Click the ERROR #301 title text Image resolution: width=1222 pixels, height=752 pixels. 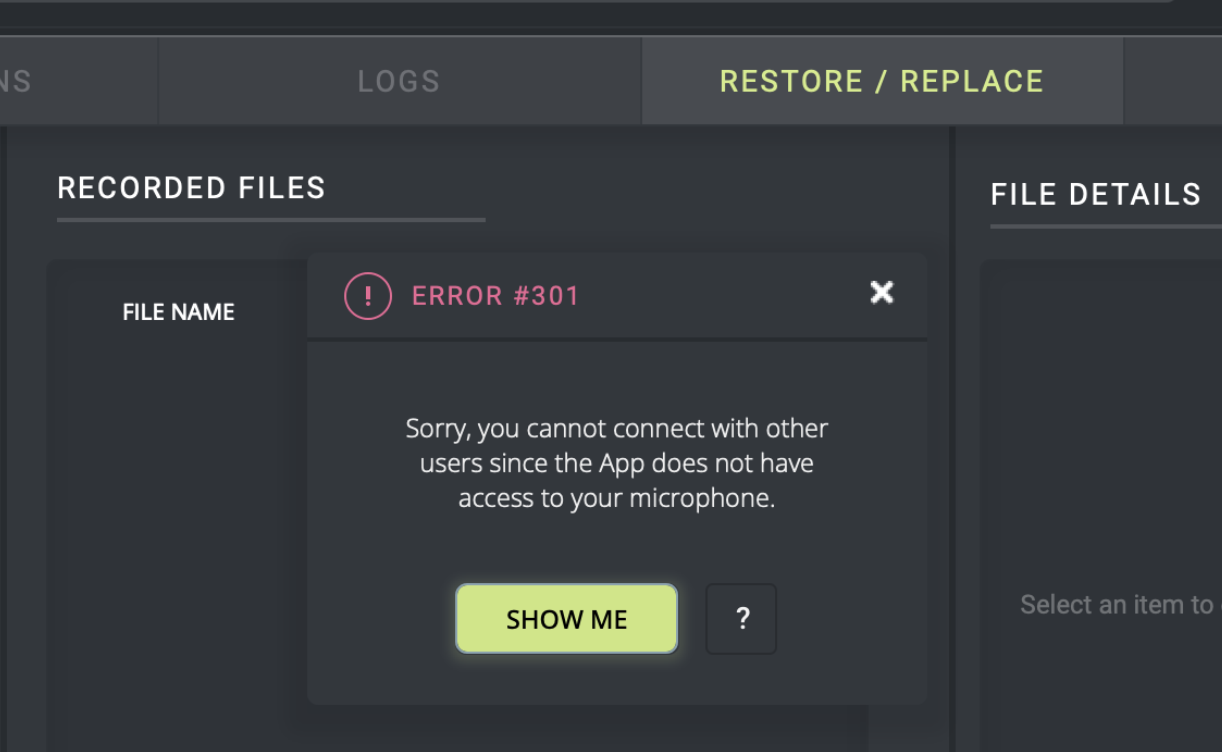tap(495, 296)
